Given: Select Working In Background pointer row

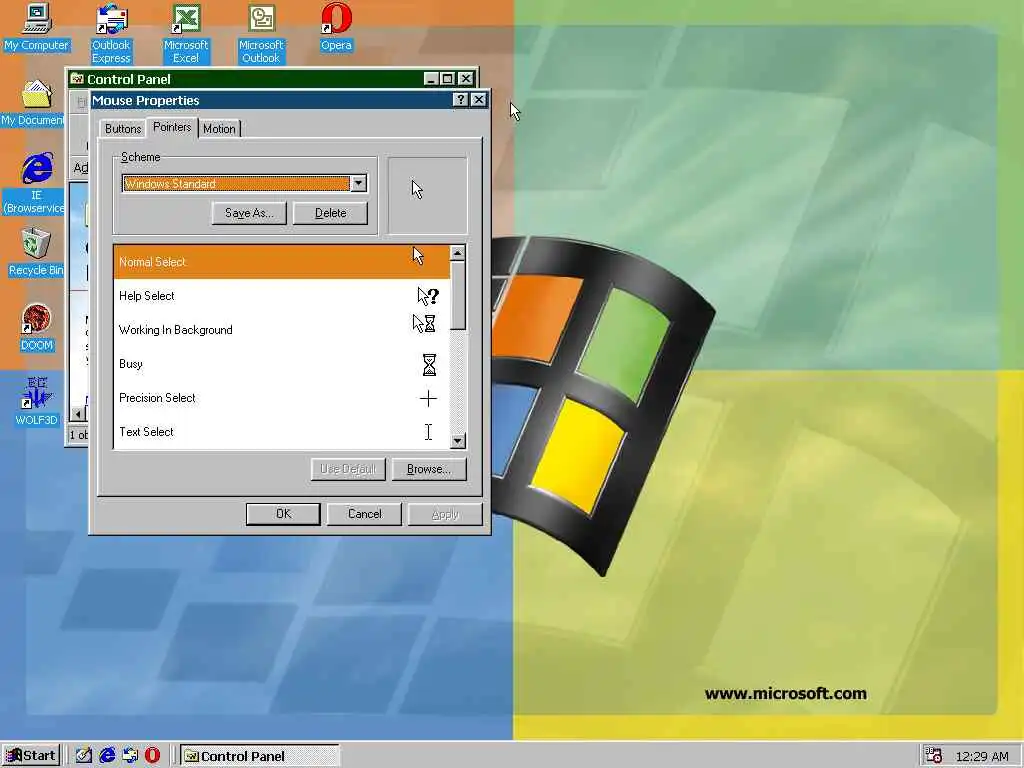Looking at the screenshot, I should click(281, 330).
